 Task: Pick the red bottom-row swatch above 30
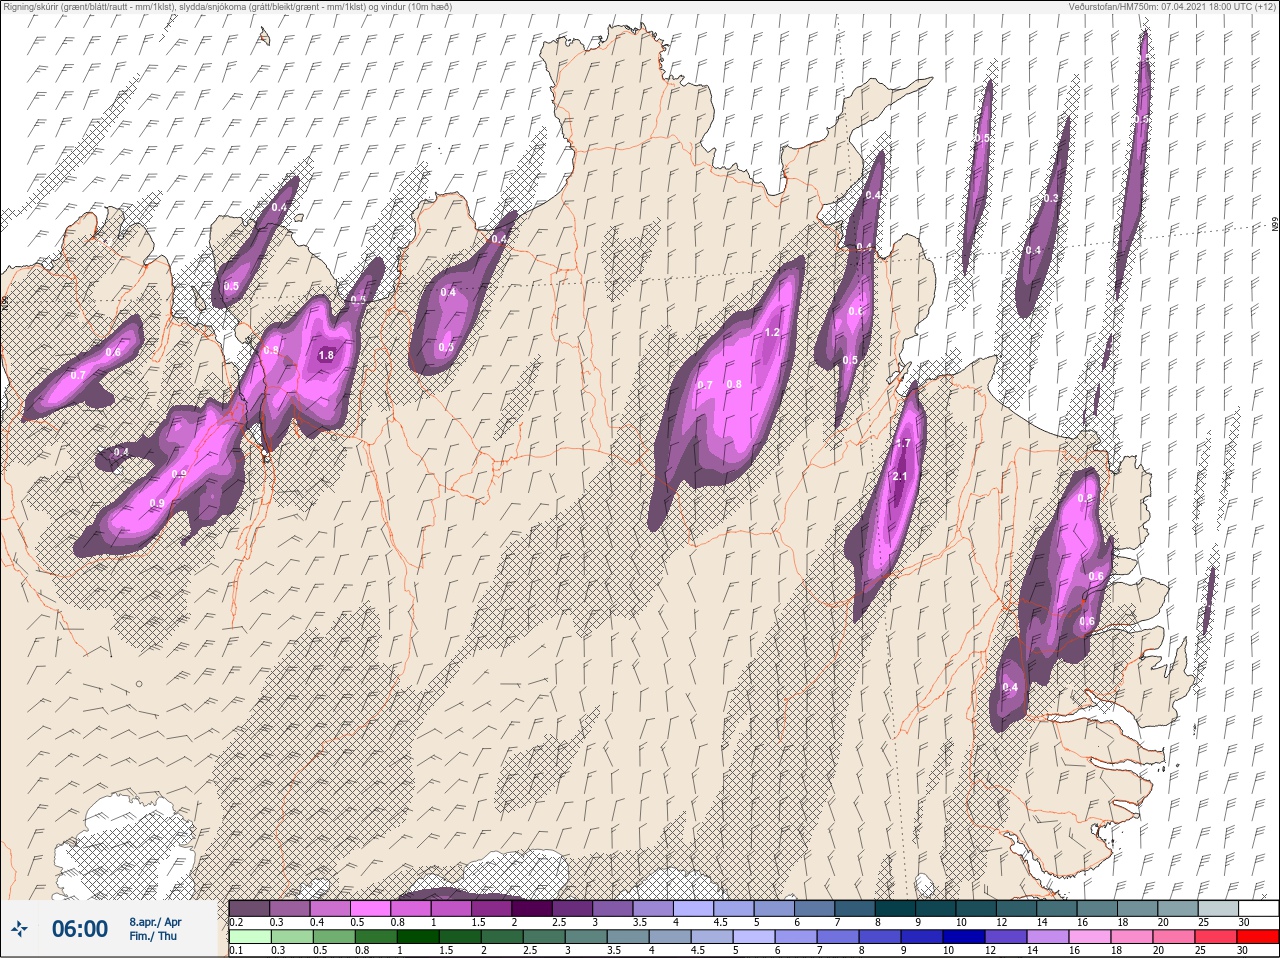point(1259,937)
